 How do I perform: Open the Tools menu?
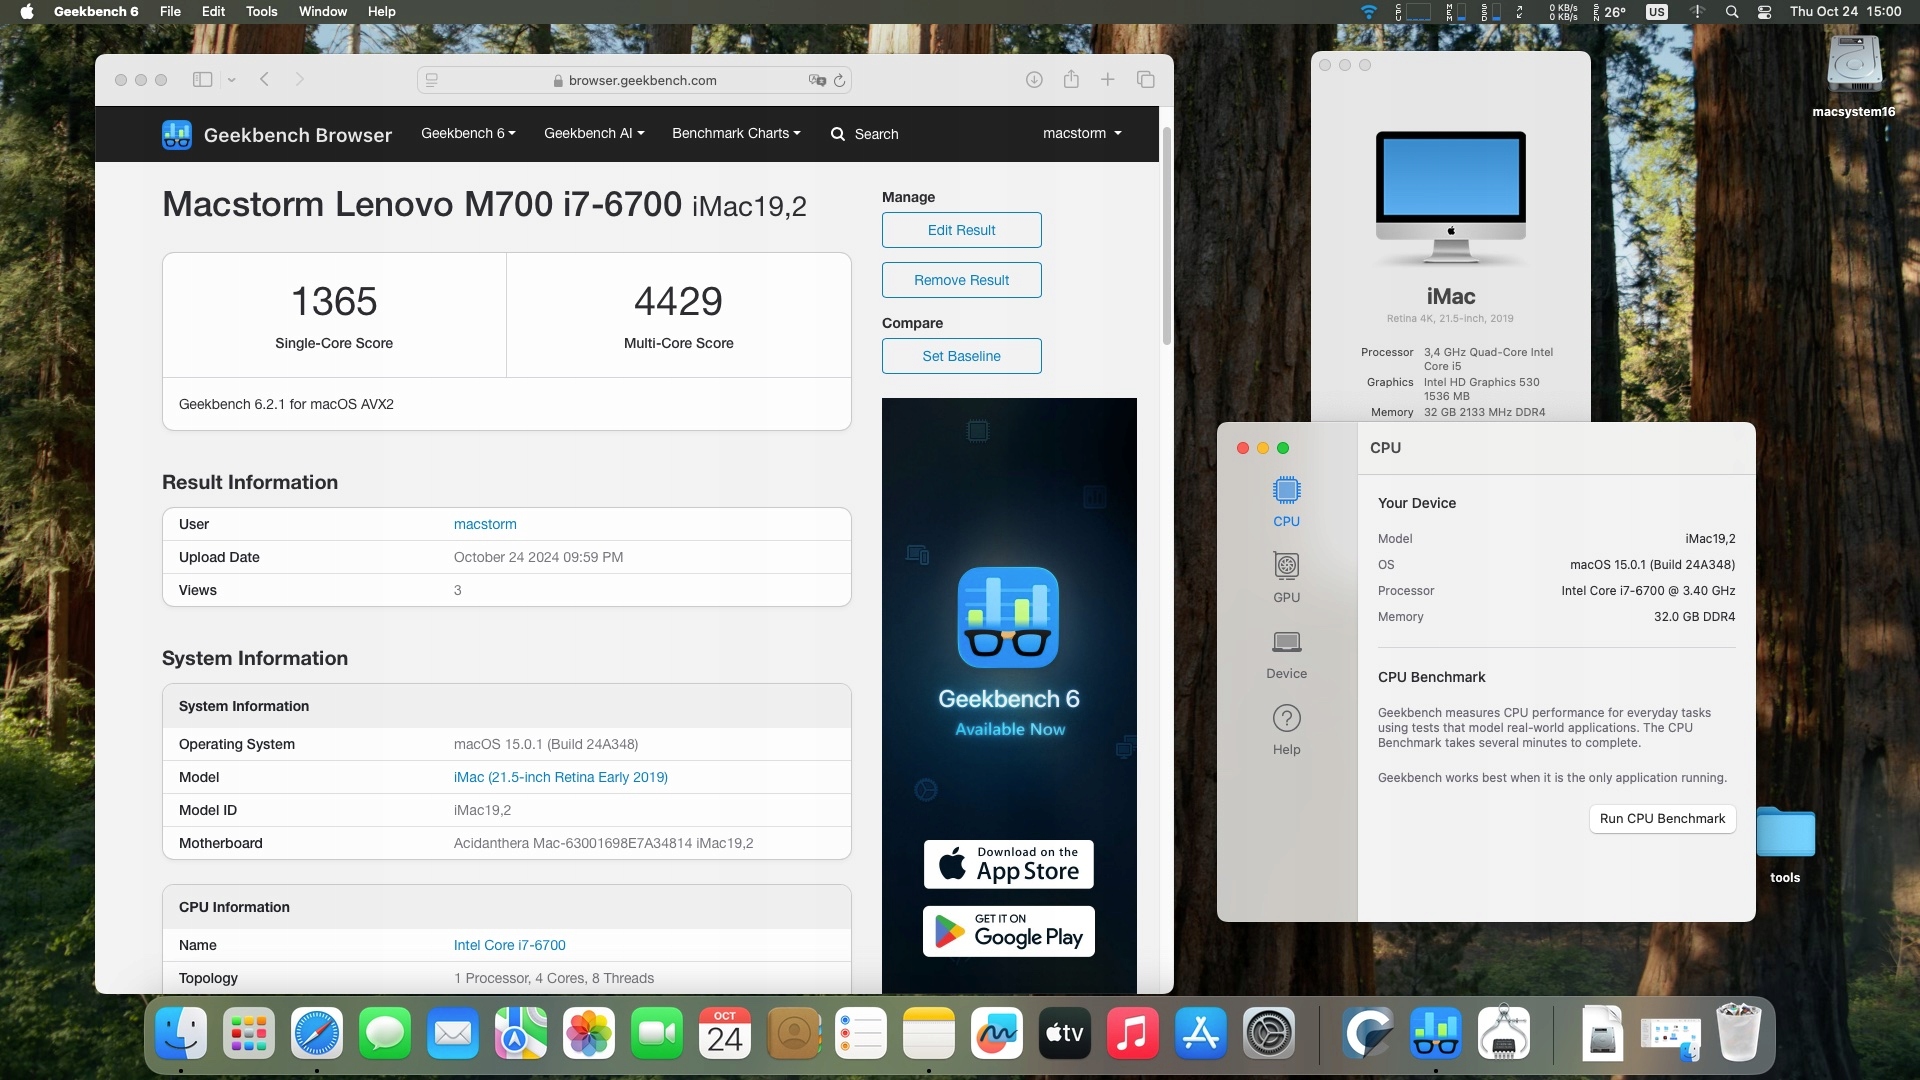tap(261, 12)
